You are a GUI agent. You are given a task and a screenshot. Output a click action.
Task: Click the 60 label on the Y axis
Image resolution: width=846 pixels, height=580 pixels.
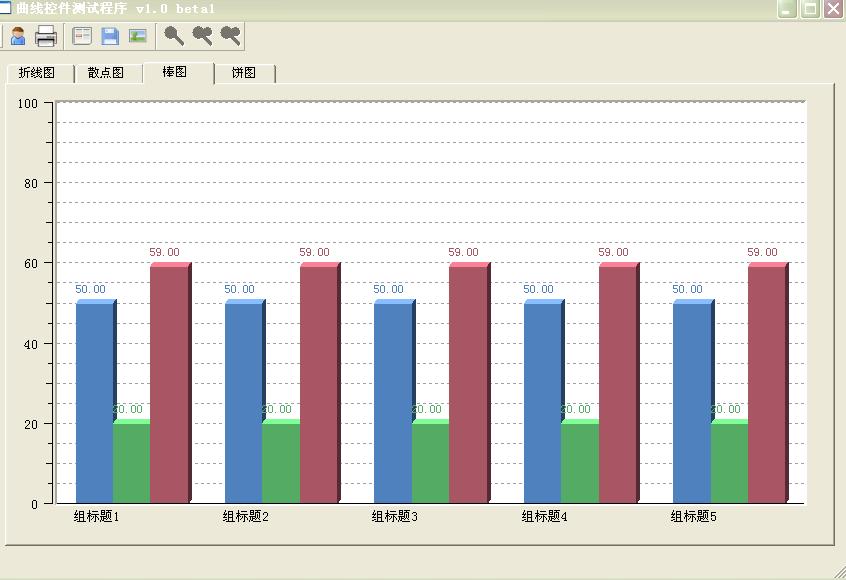click(31, 264)
